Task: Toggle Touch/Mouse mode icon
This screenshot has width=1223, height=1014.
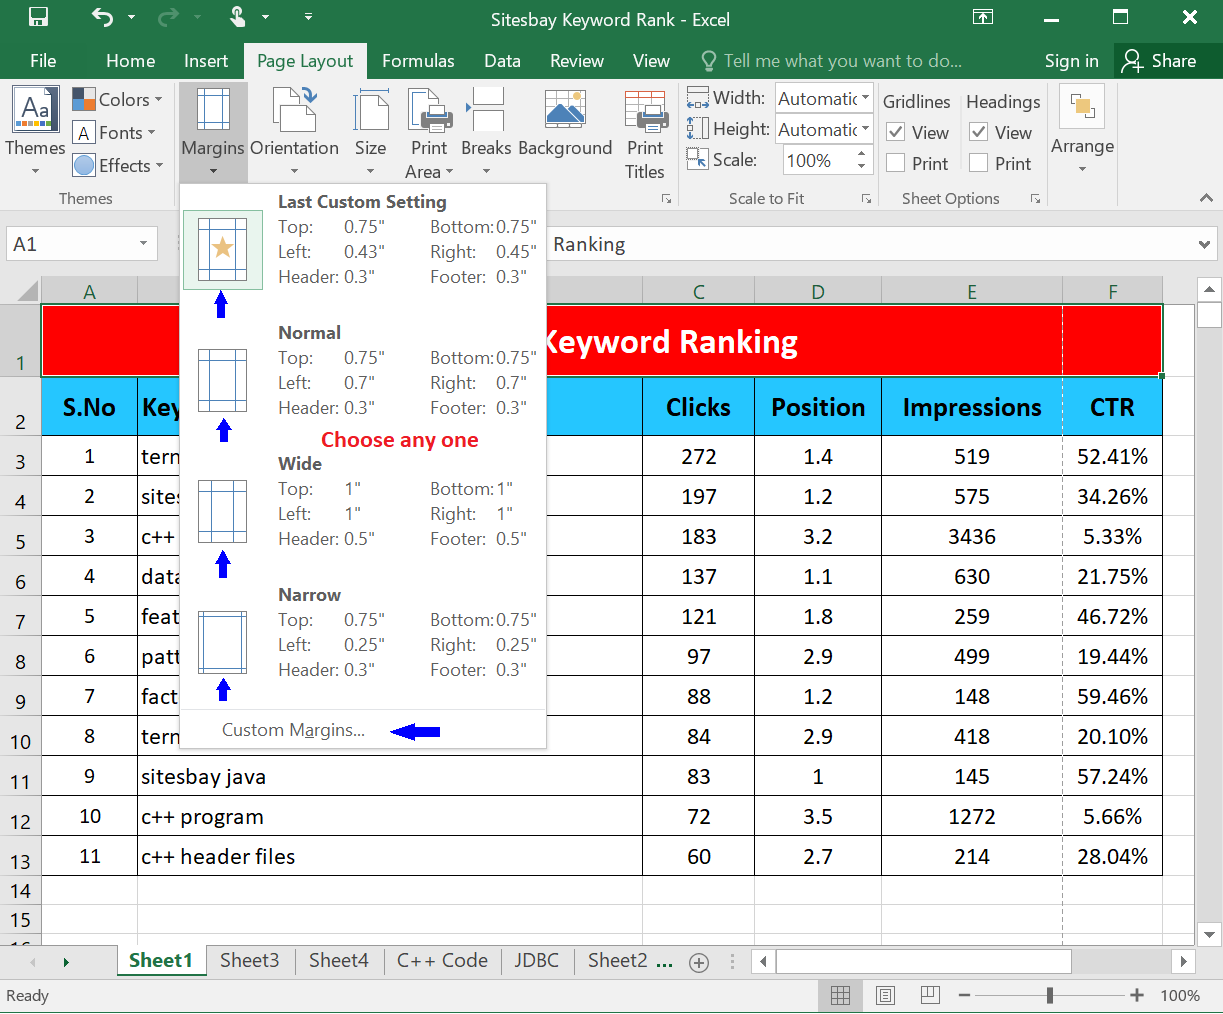Action: 237,17
